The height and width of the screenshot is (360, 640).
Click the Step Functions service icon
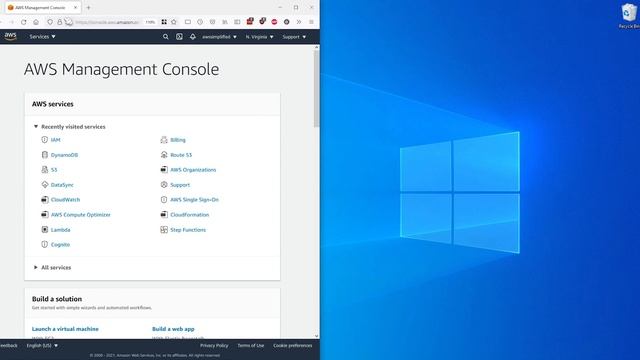(x=164, y=229)
